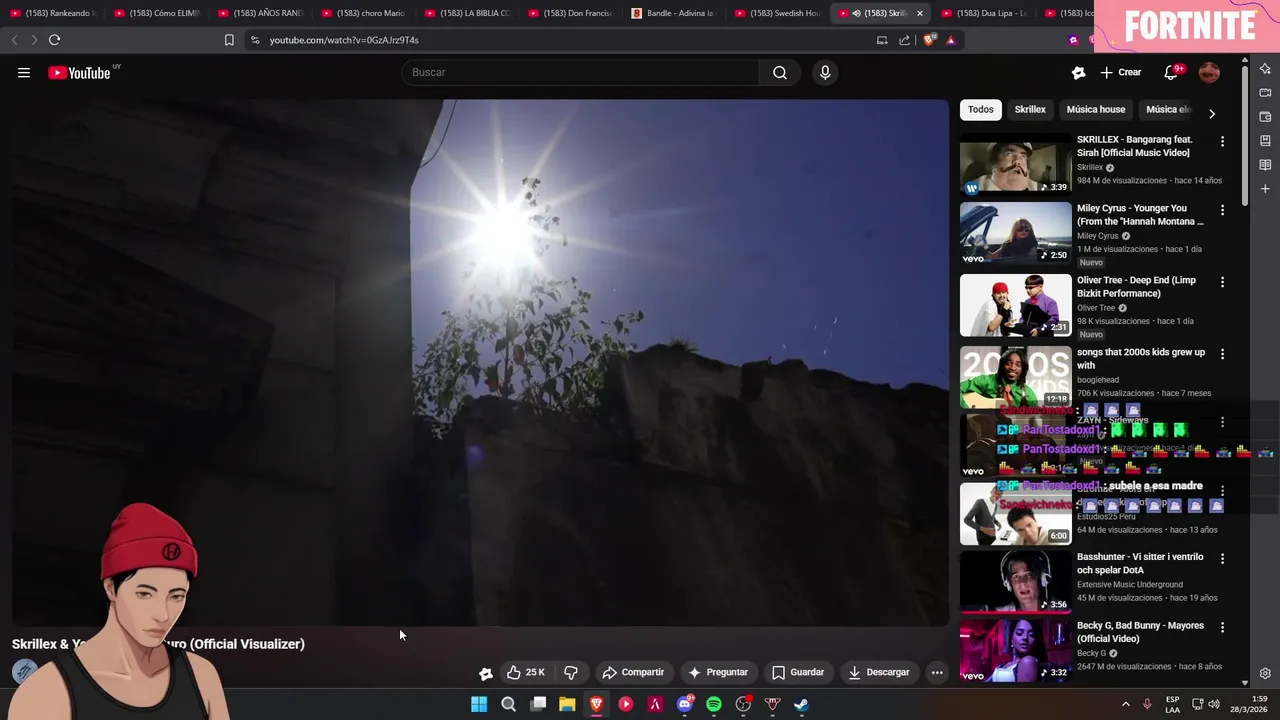
Task: Open Brave Leo AI sidebar sparkle icon
Action: point(1265,69)
